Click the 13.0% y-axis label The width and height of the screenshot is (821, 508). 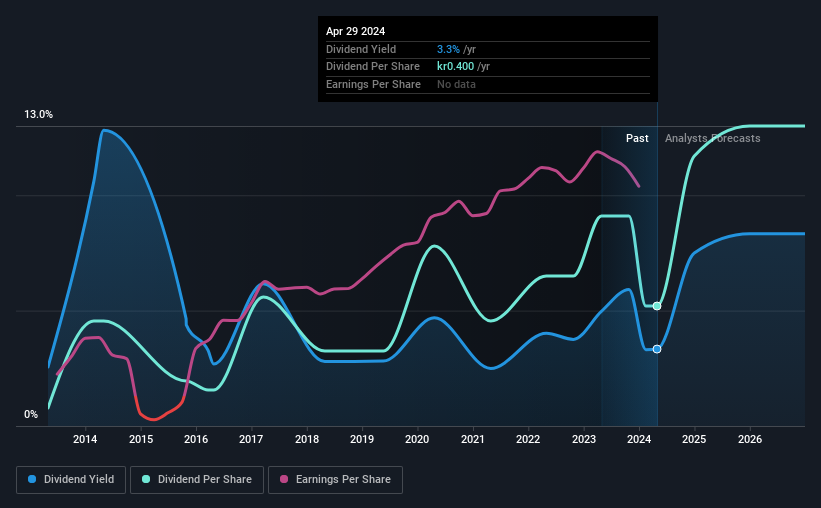click(x=38, y=115)
